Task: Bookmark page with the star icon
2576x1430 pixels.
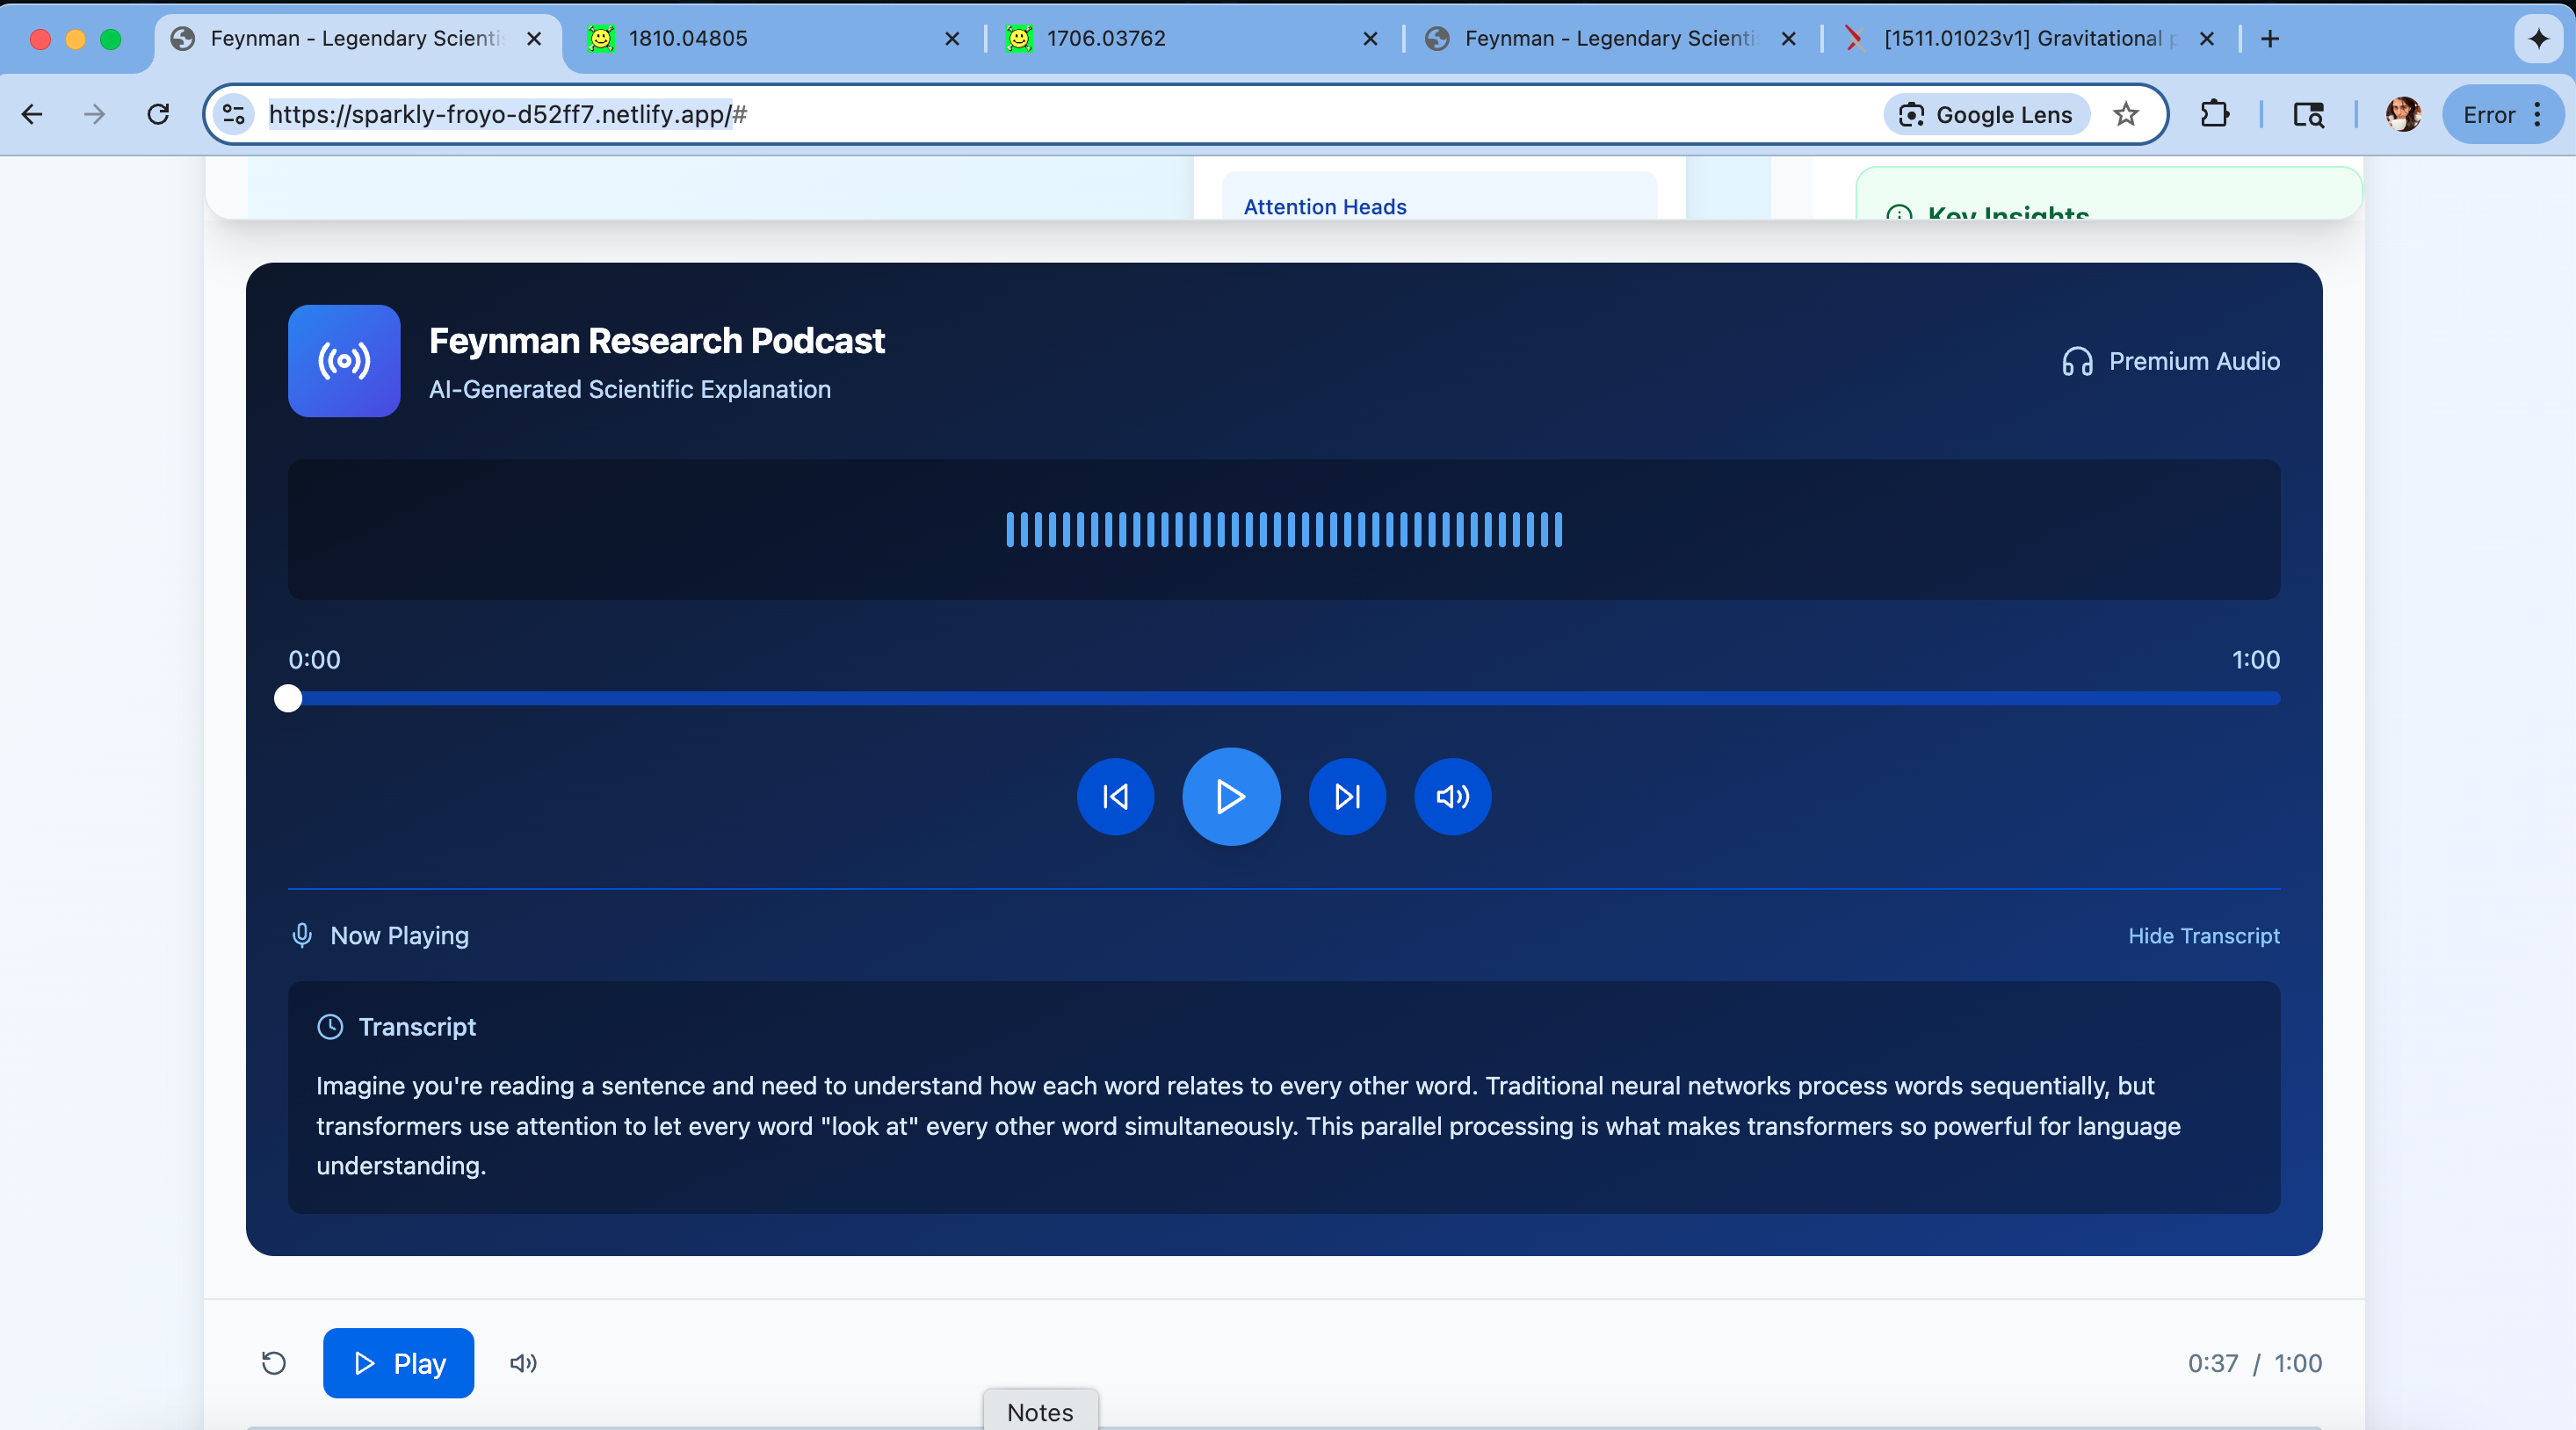Action: tap(2126, 115)
